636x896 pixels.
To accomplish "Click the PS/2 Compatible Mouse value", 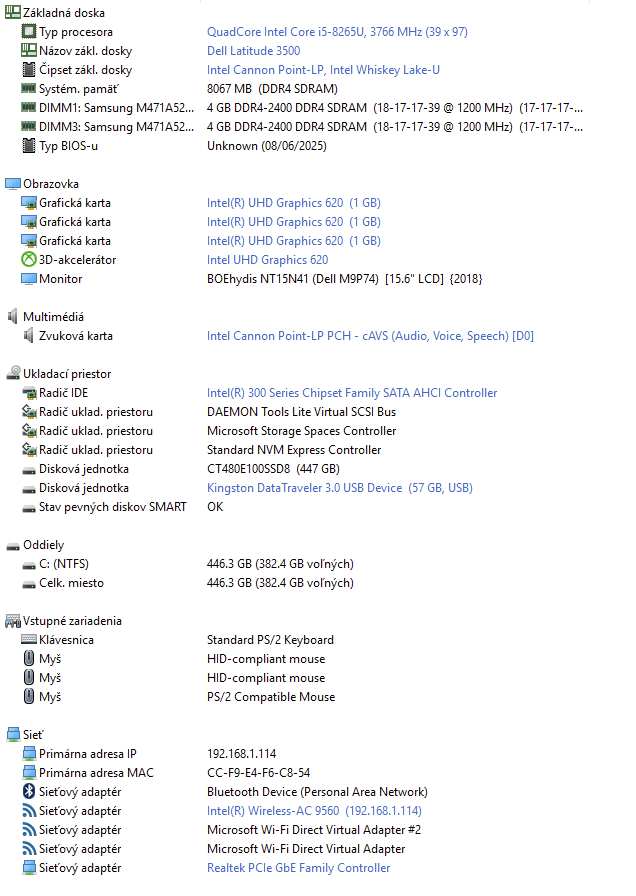I will pyautogui.click(x=271, y=697).
